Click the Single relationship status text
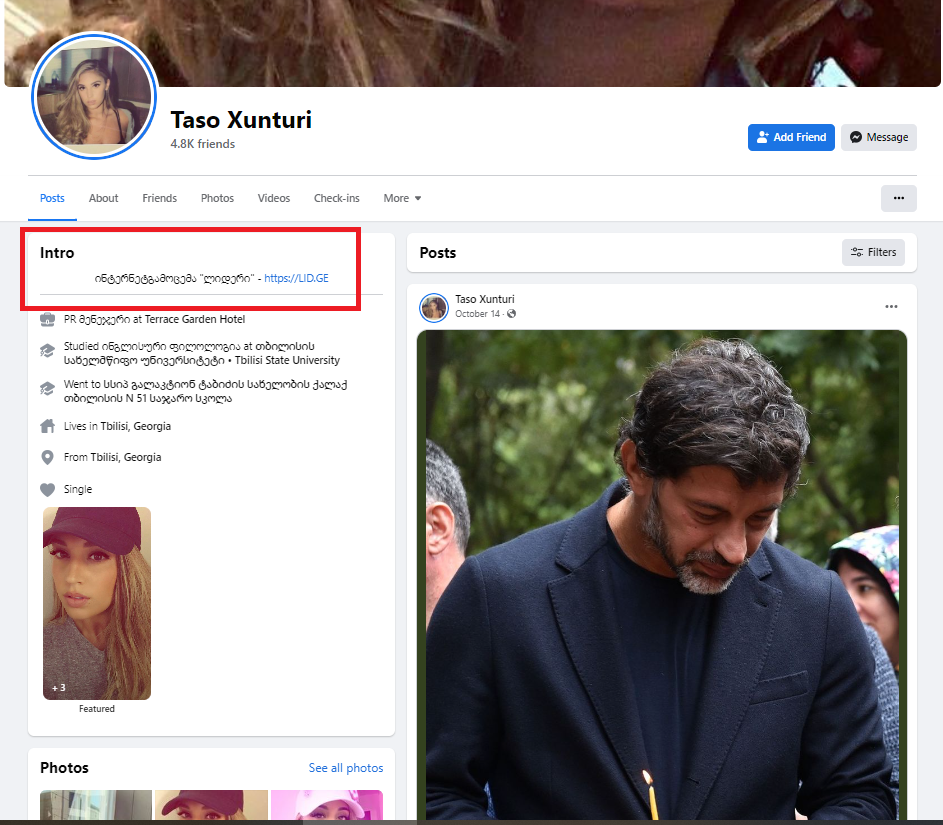943x825 pixels. coord(78,489)
